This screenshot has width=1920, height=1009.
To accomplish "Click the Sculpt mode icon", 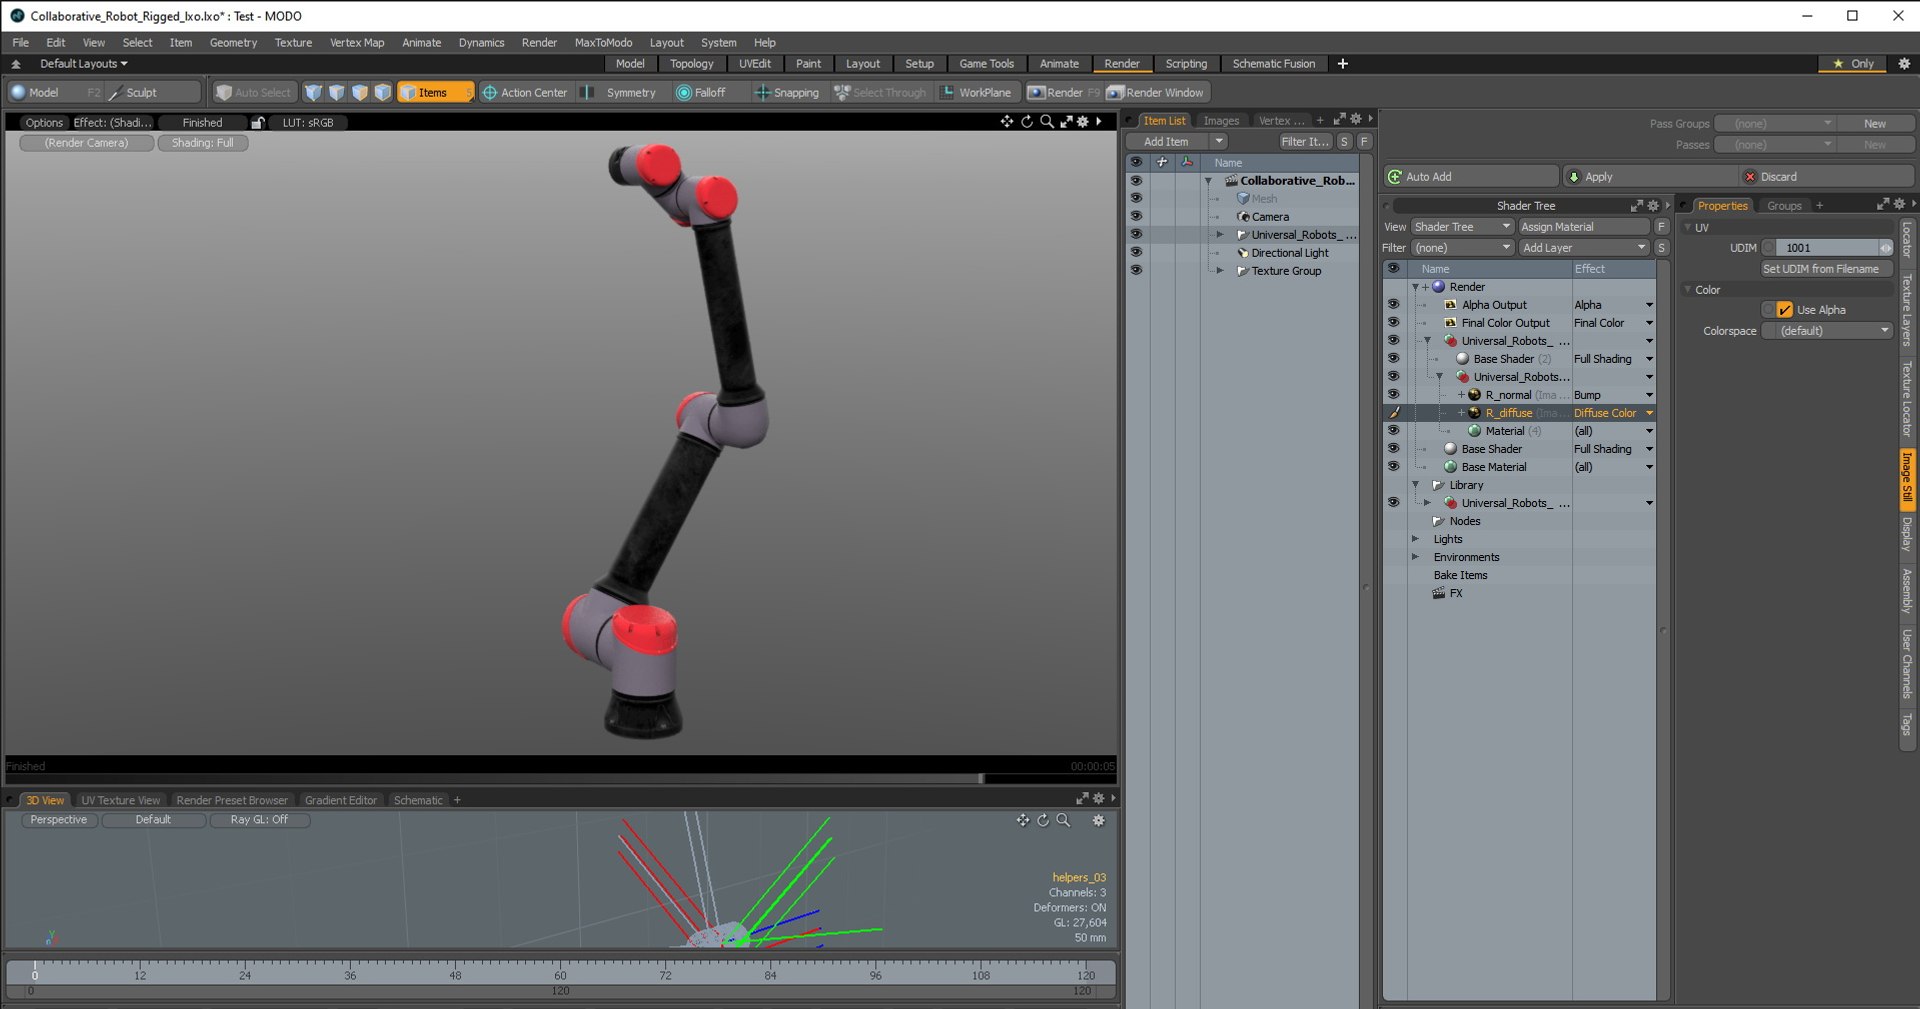I will [115, 92].
